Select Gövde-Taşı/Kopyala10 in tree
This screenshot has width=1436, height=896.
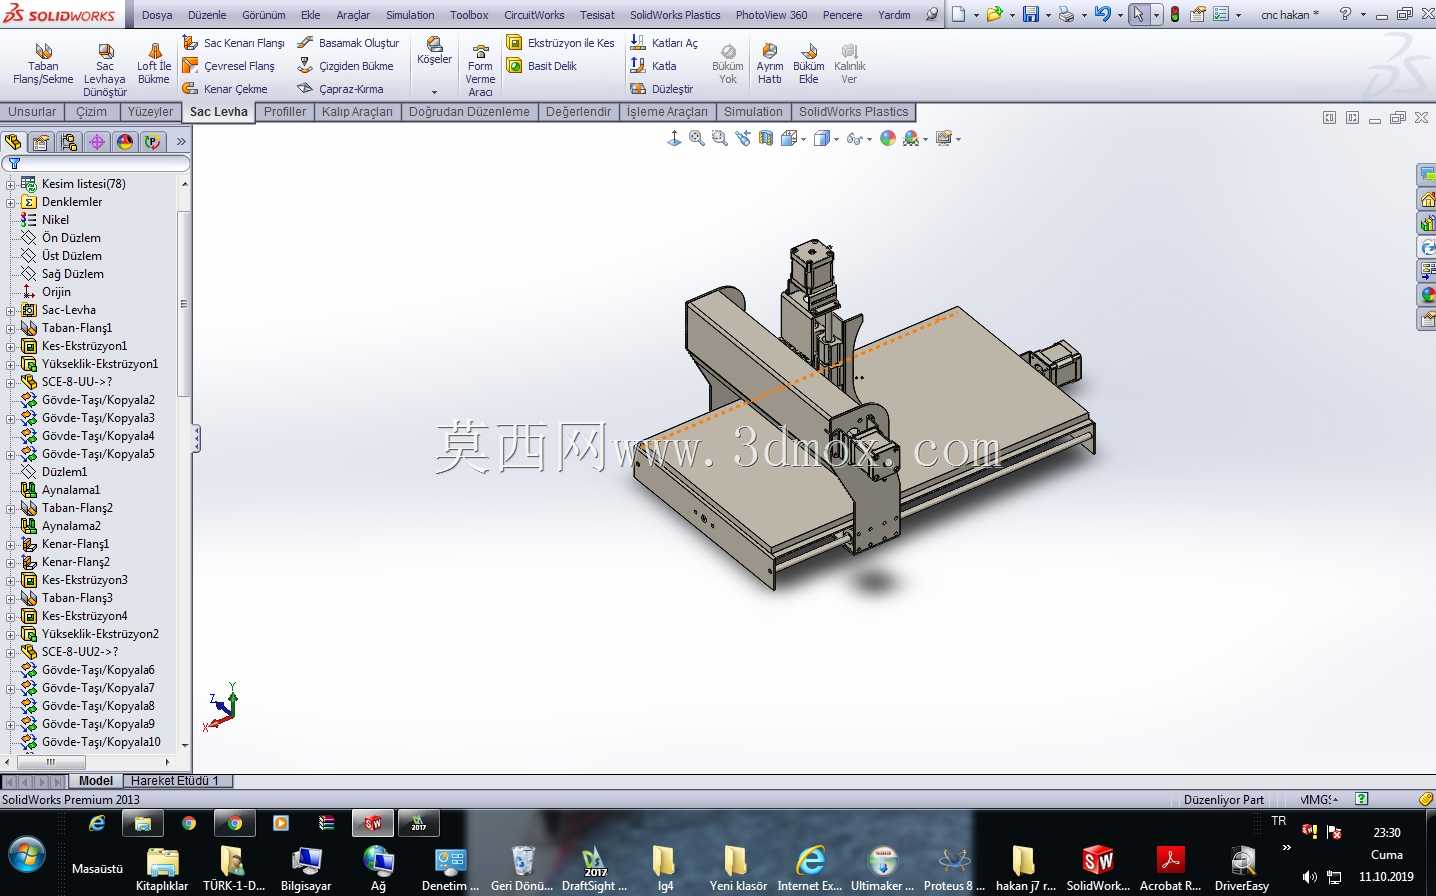coord(101,742)
